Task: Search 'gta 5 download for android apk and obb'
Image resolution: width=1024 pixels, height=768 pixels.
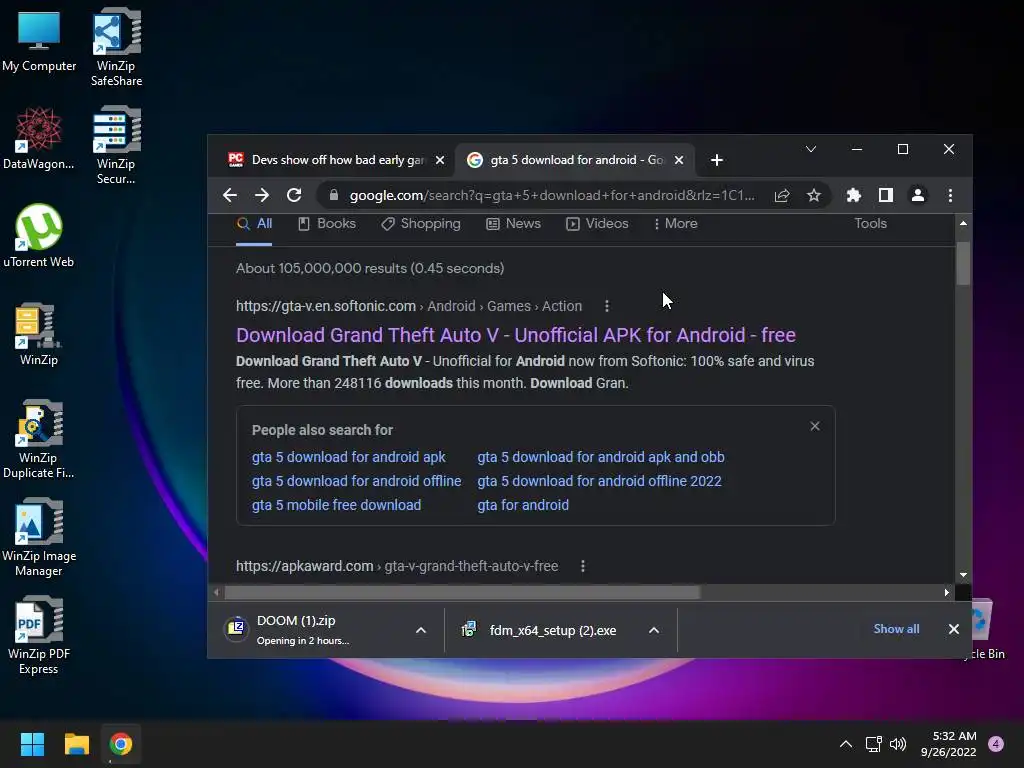Action: (601, 457)
